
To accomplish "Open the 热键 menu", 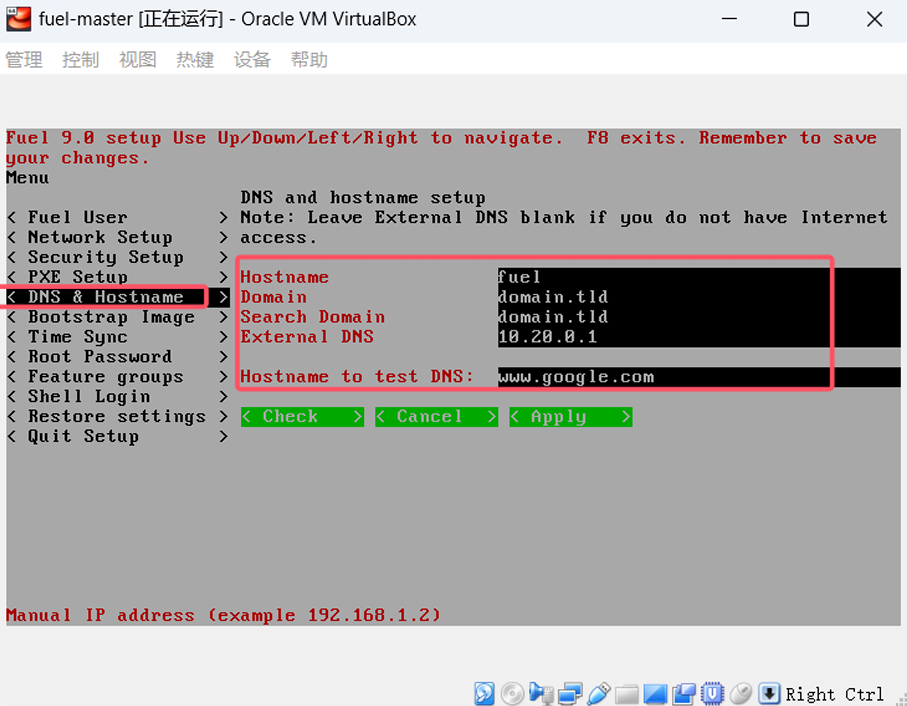I will click(195, 60).
